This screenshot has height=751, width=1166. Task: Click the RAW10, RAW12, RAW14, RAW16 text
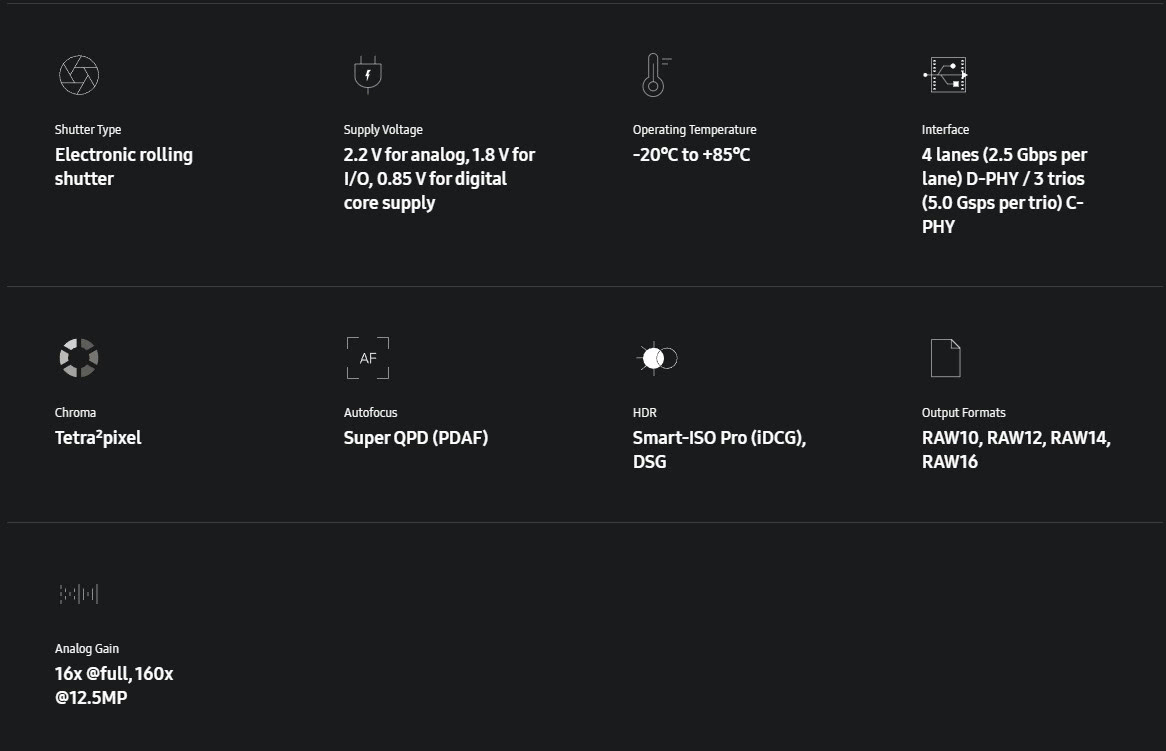point(1016,449)
